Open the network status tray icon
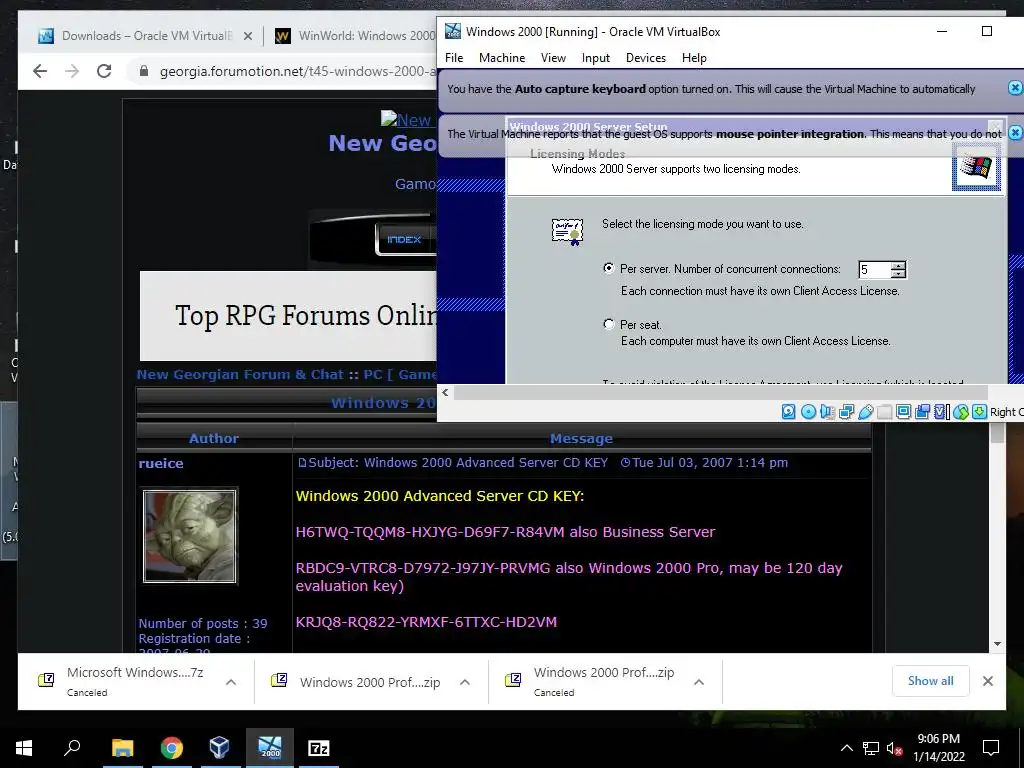 click(x=871, y=748)
